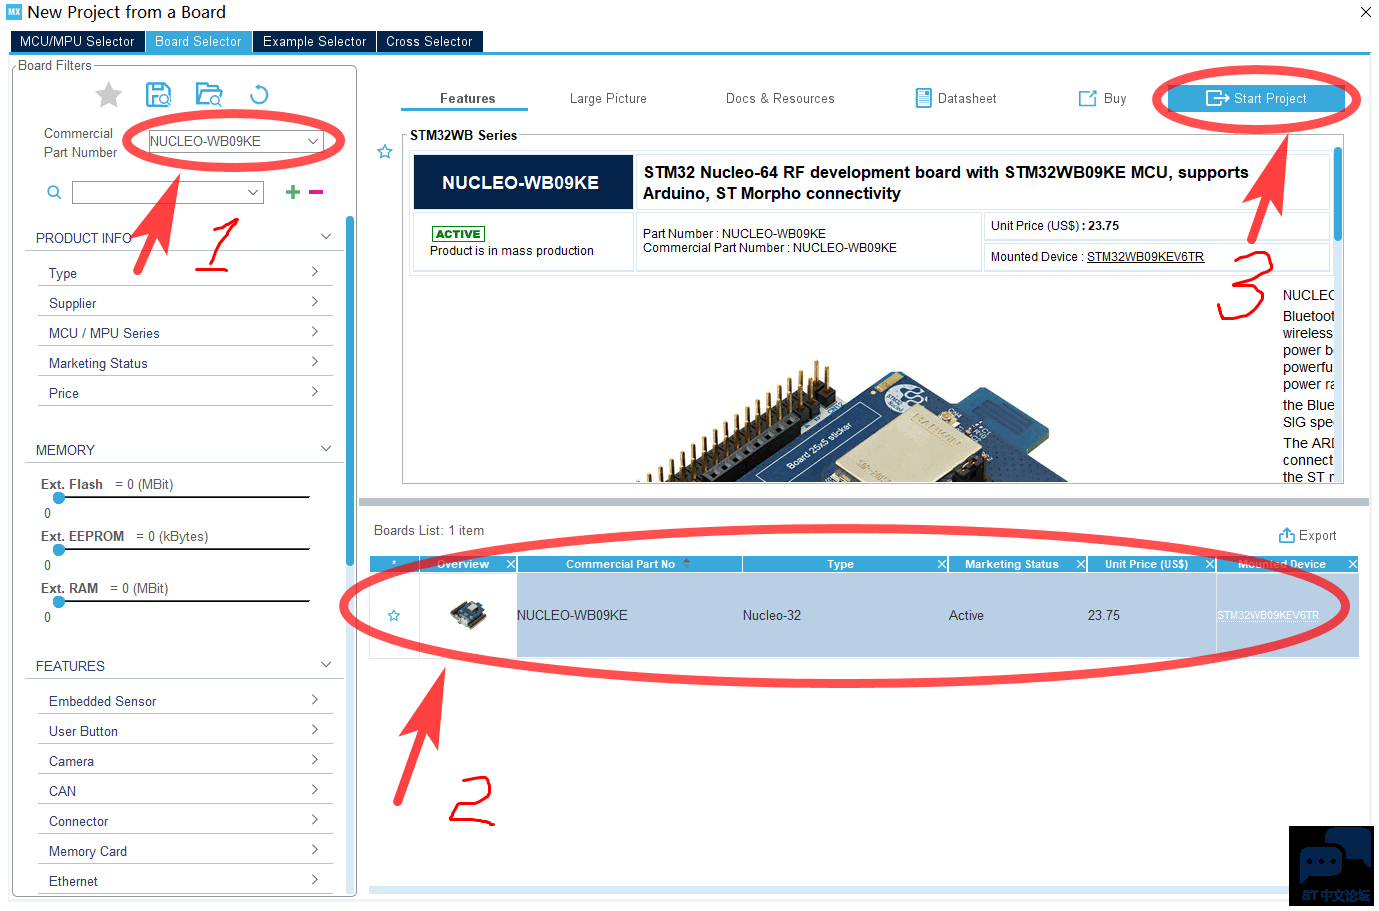Click the Ext. Flash slider handle

coord(59,497)
